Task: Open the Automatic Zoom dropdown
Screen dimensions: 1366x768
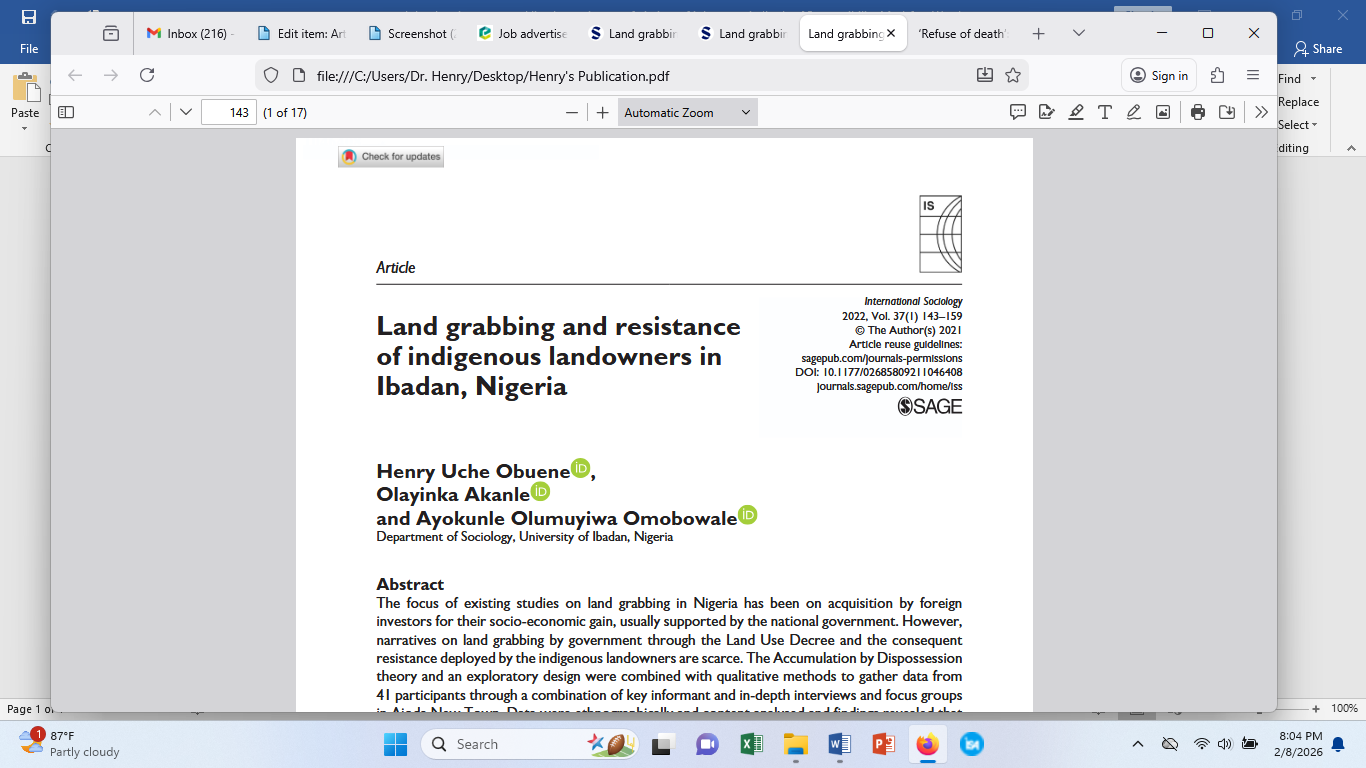Action: [687, 113]
